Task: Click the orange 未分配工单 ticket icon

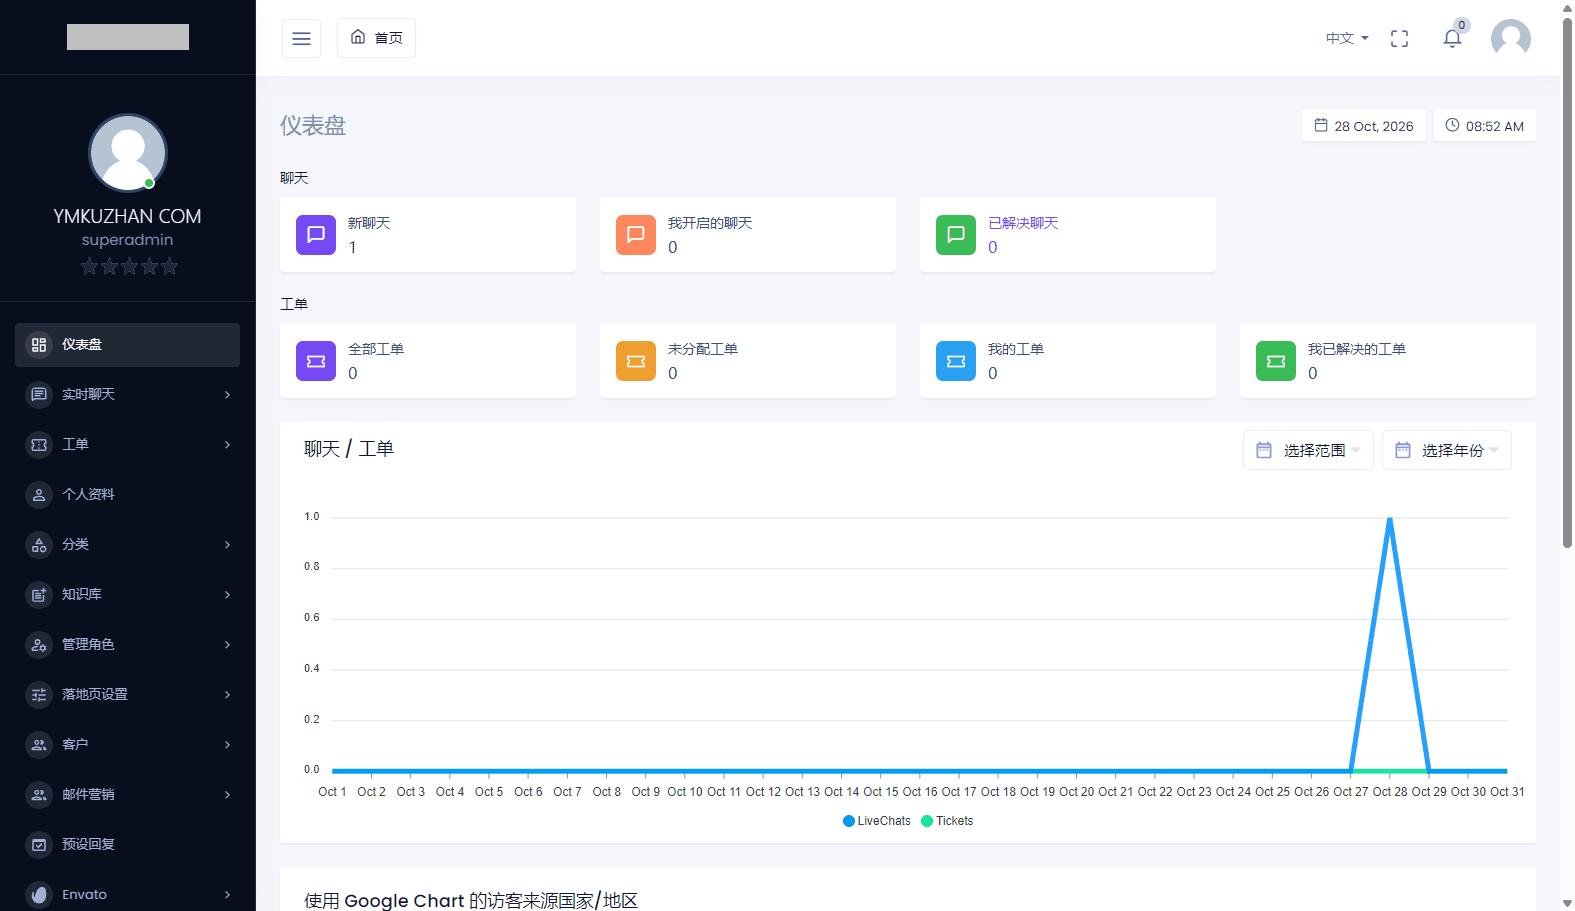Action: (x=636, y=361)
